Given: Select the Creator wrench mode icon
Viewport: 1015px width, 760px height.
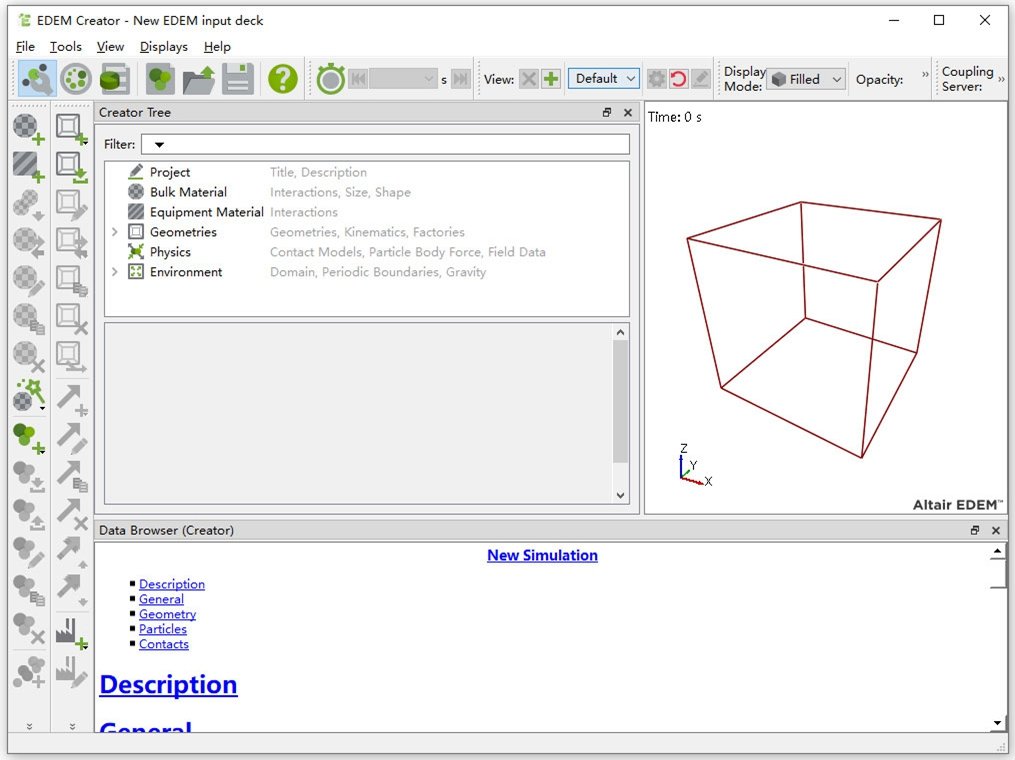Looking at the screenshot, I should pos(37,79).
